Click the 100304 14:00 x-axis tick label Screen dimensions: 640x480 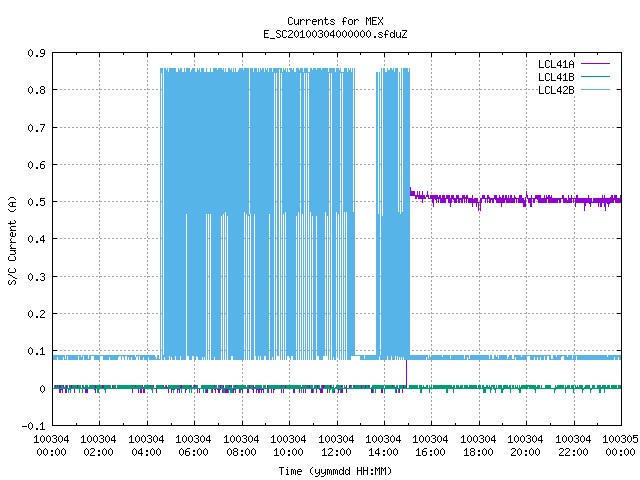[x=383, y=446]
